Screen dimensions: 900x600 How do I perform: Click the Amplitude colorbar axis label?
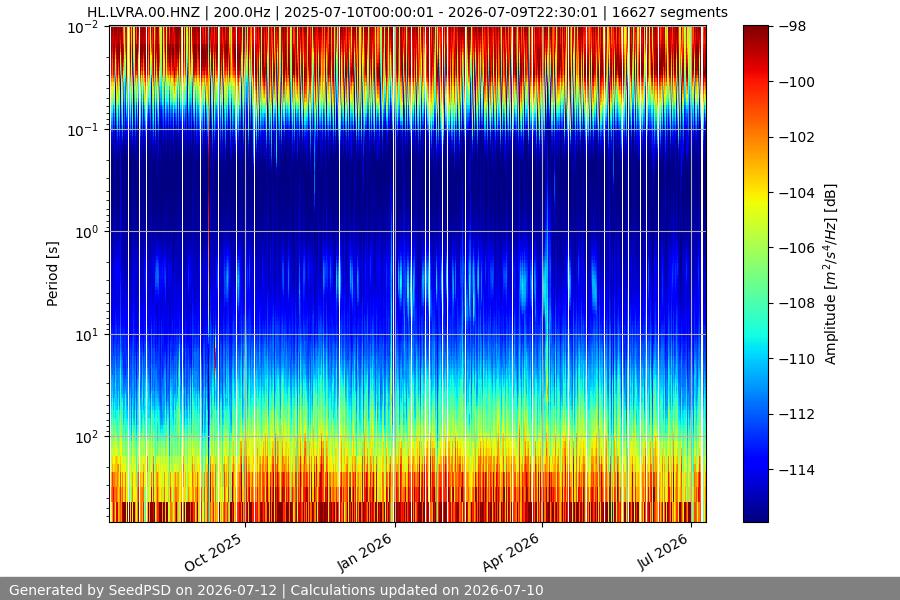point(831,274)
